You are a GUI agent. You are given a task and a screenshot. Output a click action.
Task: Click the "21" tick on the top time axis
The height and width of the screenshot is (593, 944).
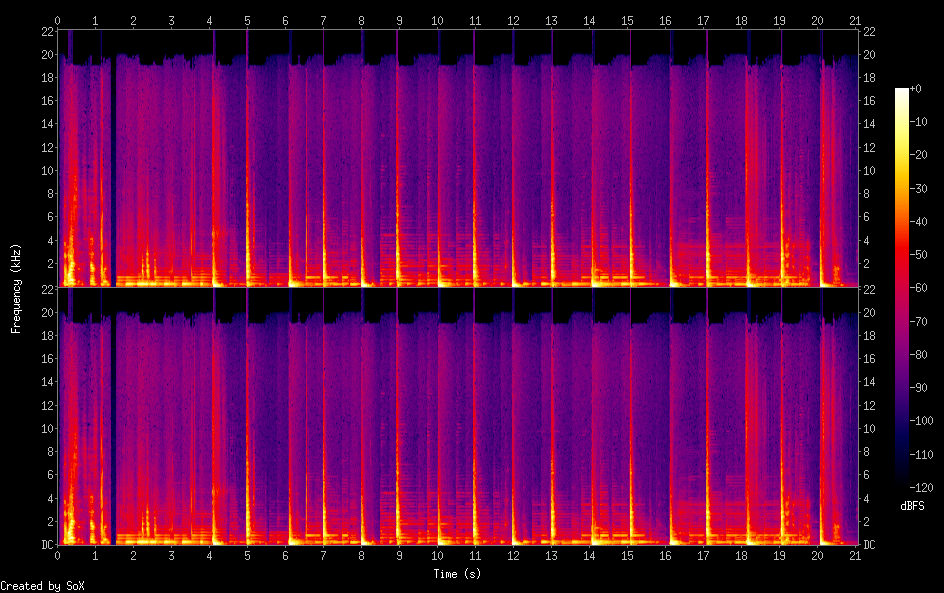pos(855,20)
